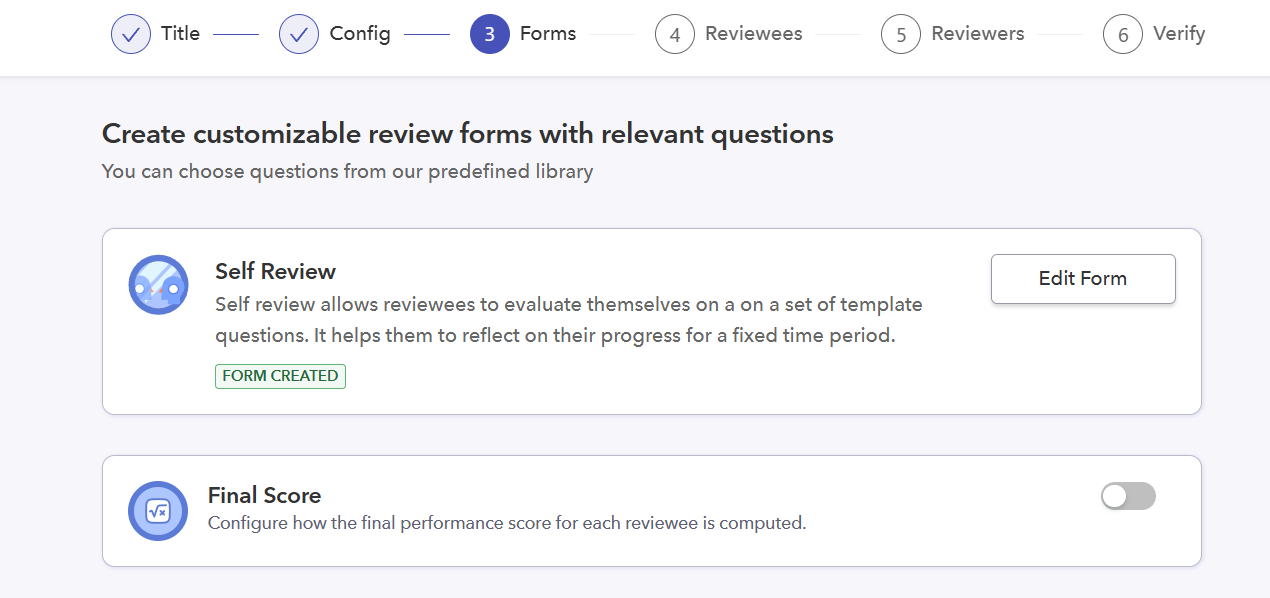Go to the Config step label
Image resolution: width=1270 pixels, height=598 pixels.
(360, 33)
